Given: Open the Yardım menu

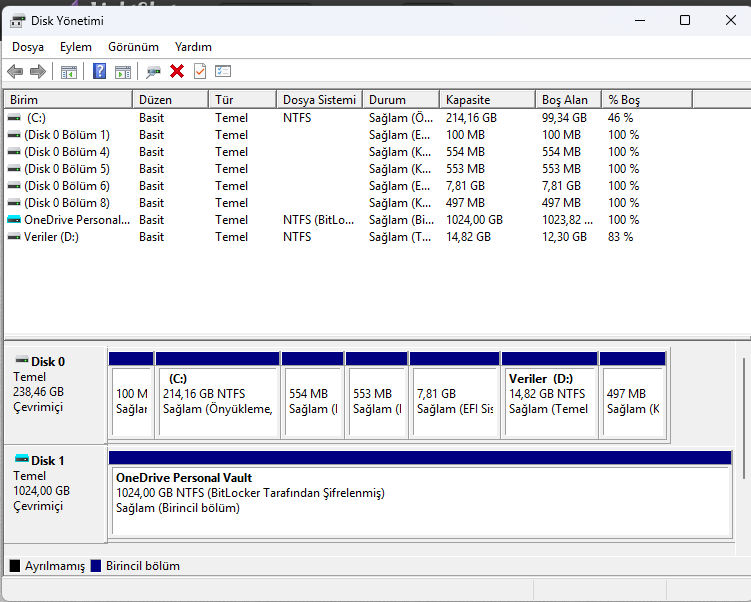Looking at the screenshot, I should coord(193,47).
